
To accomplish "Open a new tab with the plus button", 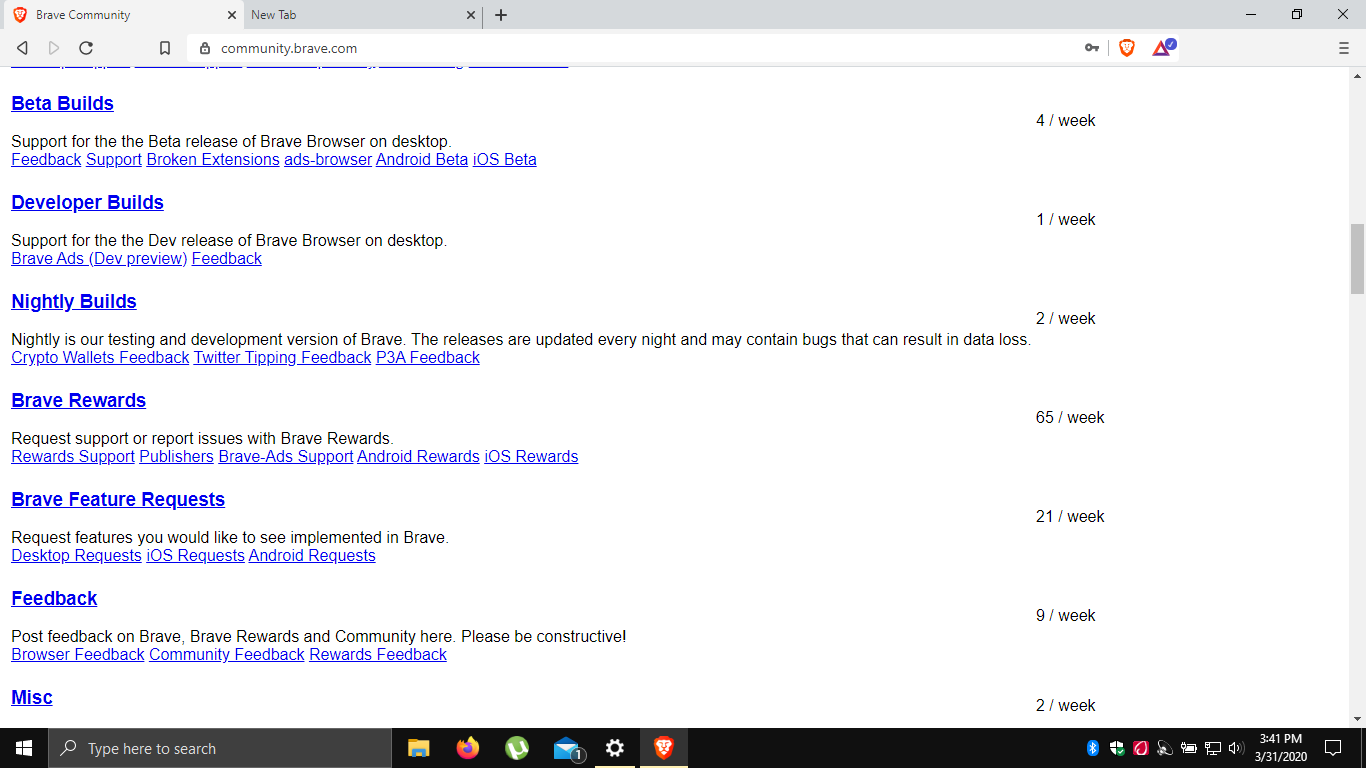I will click(x=501, y=15).
